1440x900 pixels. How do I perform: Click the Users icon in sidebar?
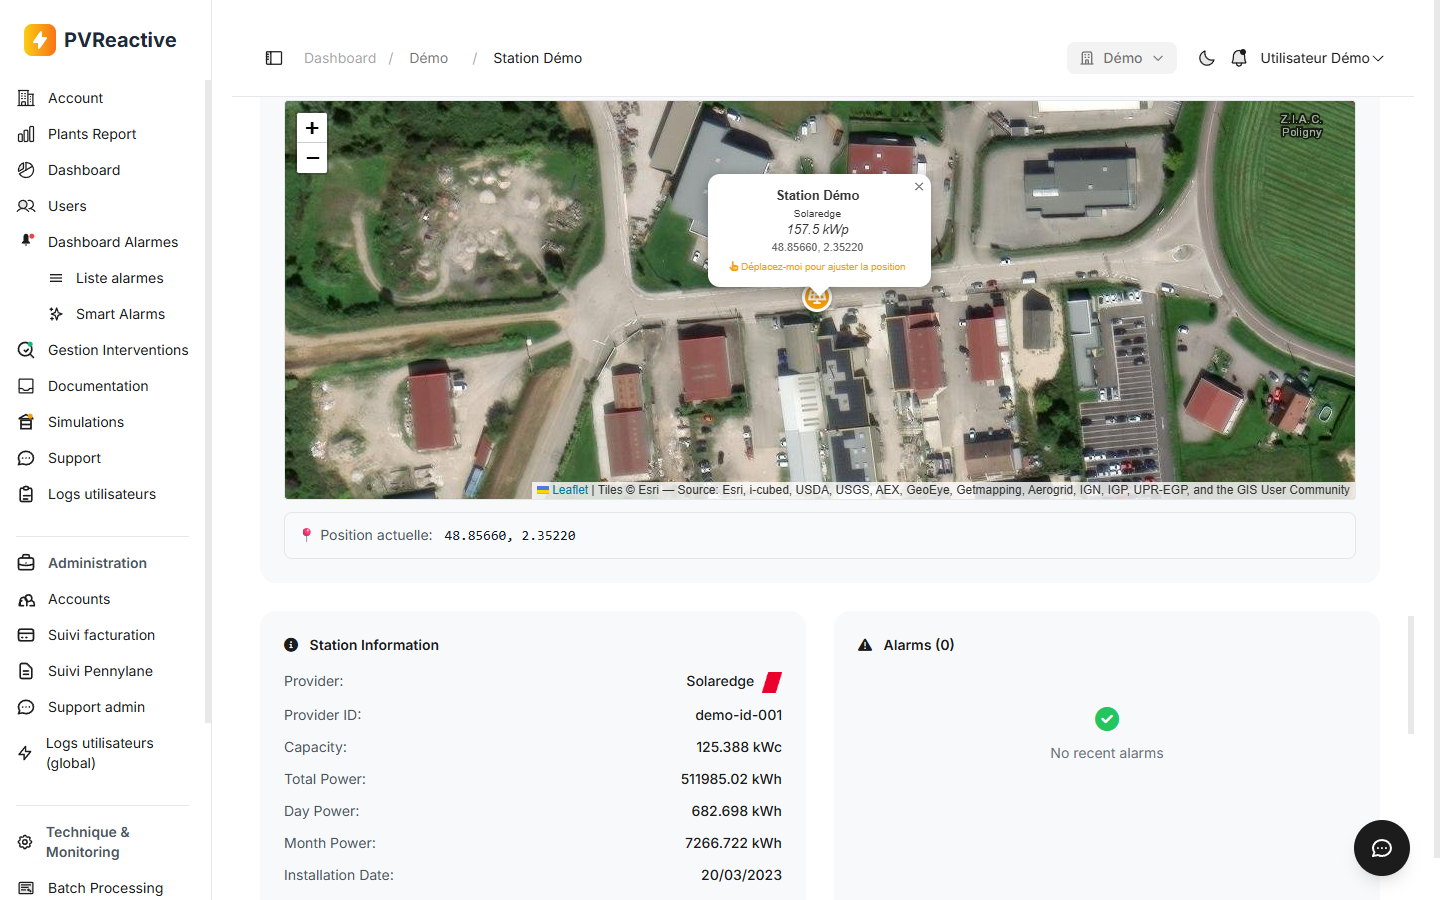(26, 206)
